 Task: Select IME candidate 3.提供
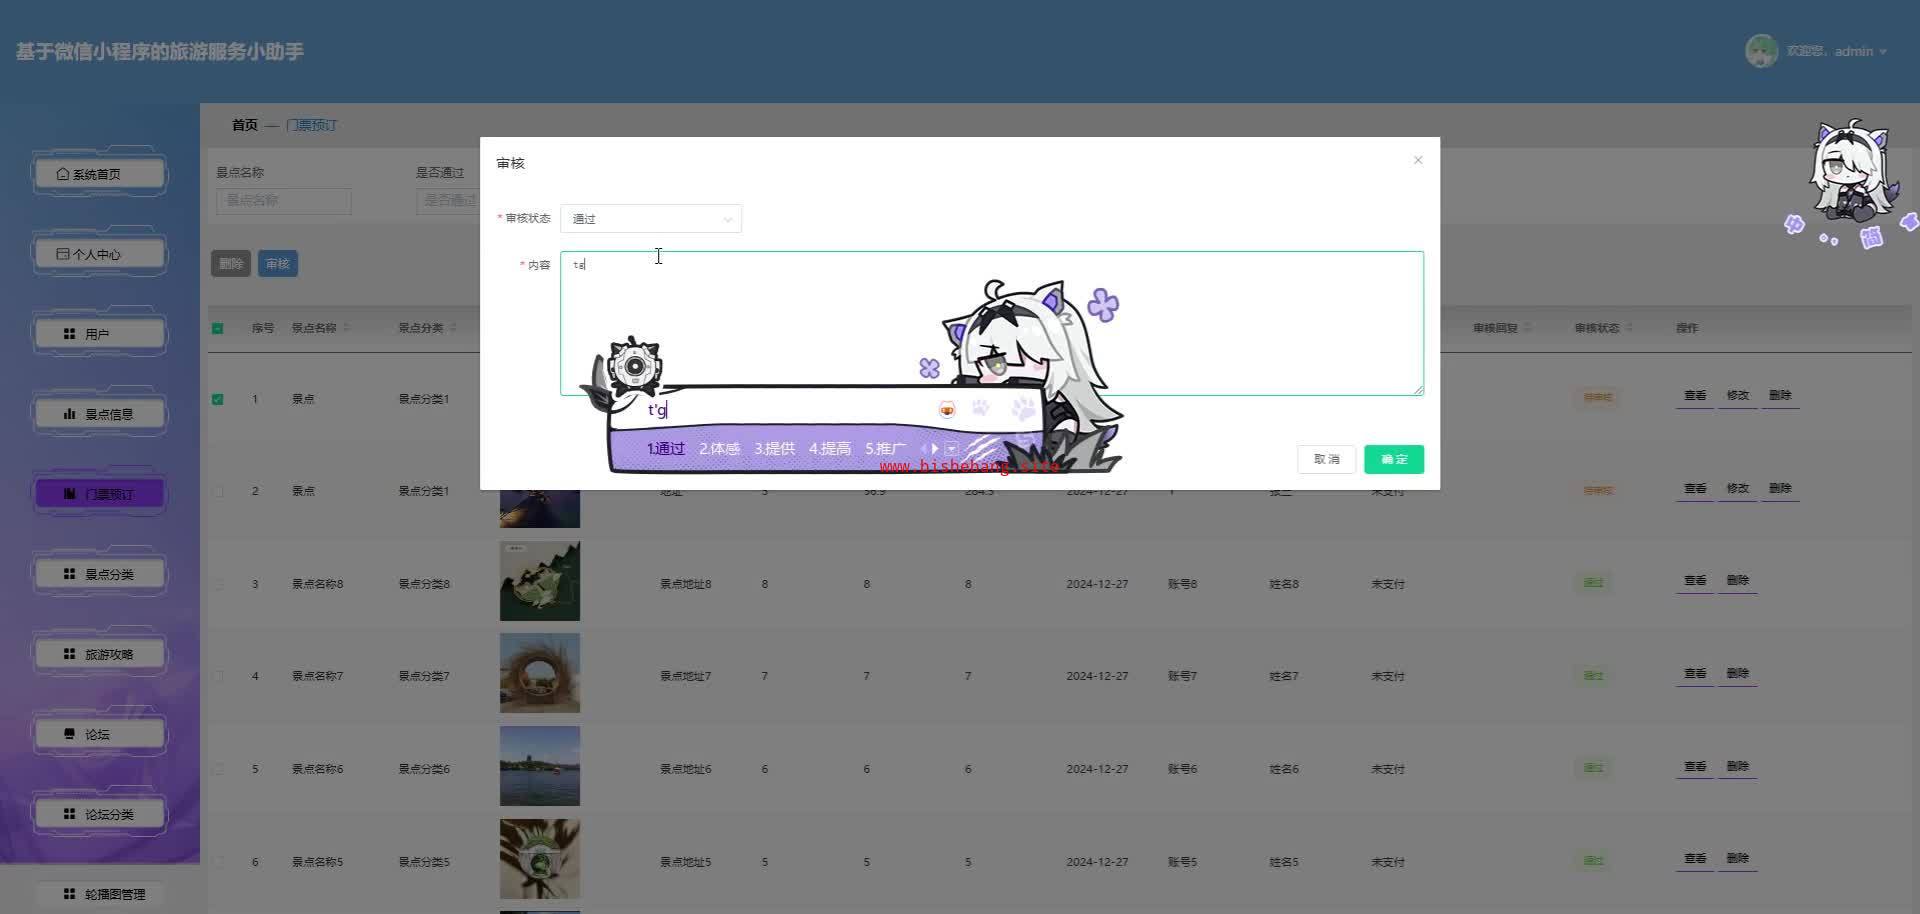pos(775,449)
